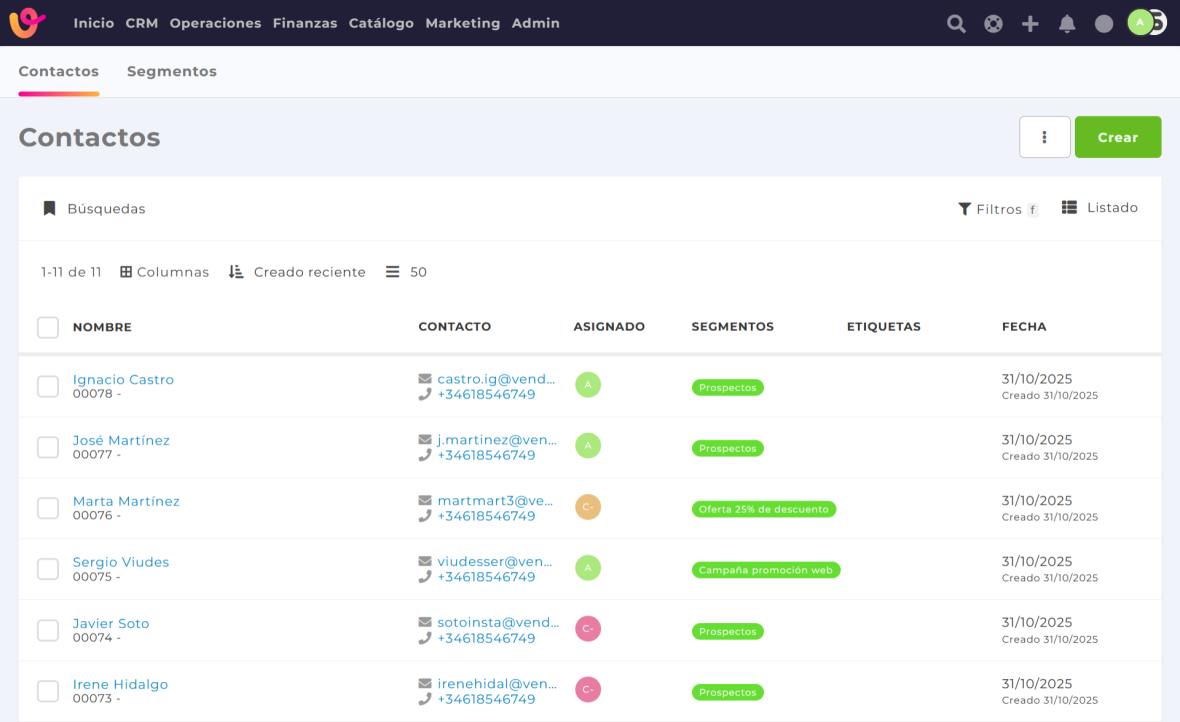Expand the Creado reciente sort dropdown
This screenshot has height=722, width=1180.
click(x=297, y=272)
